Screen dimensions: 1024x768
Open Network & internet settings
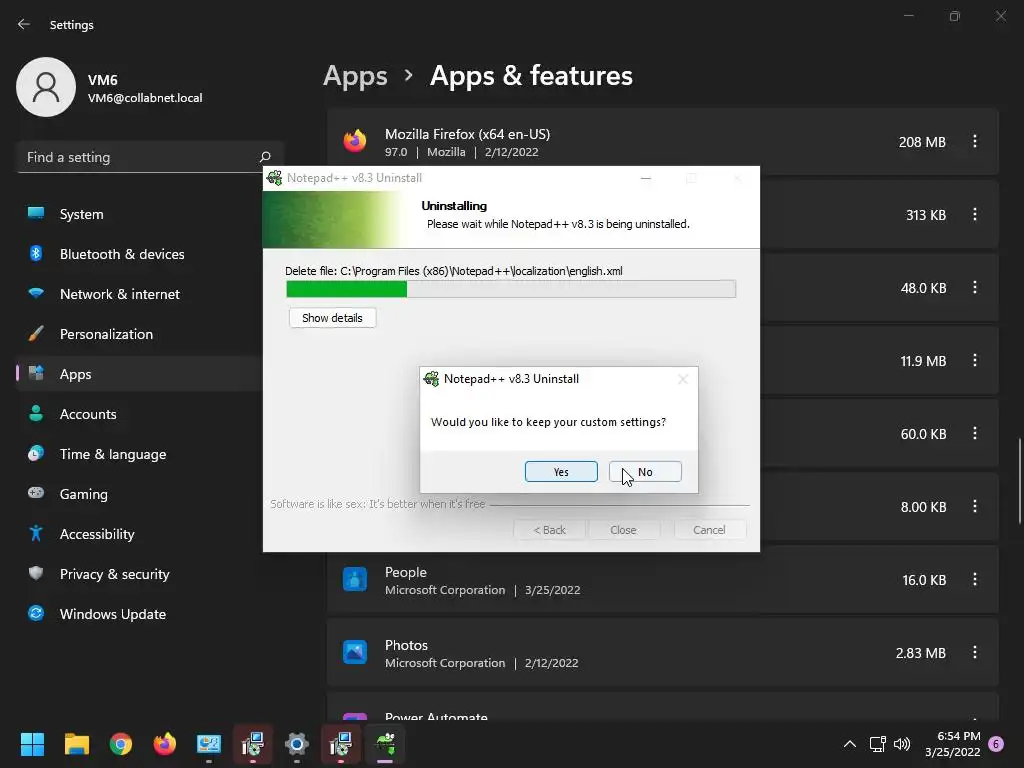[140, 294]
